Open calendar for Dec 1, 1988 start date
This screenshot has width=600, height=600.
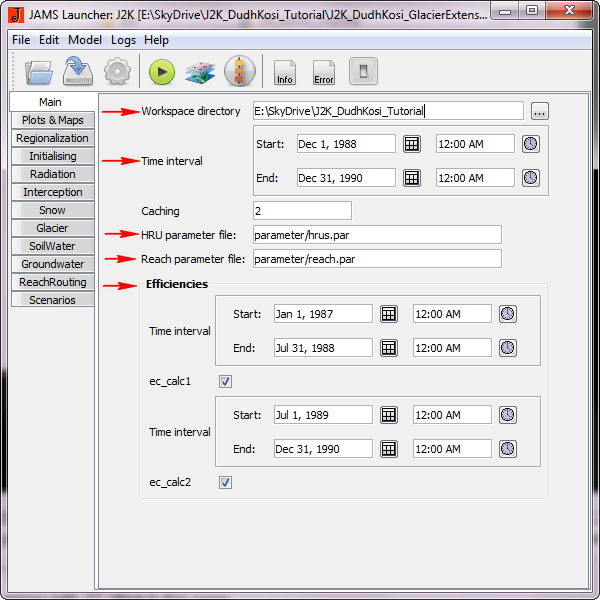(x=411, y=144)
